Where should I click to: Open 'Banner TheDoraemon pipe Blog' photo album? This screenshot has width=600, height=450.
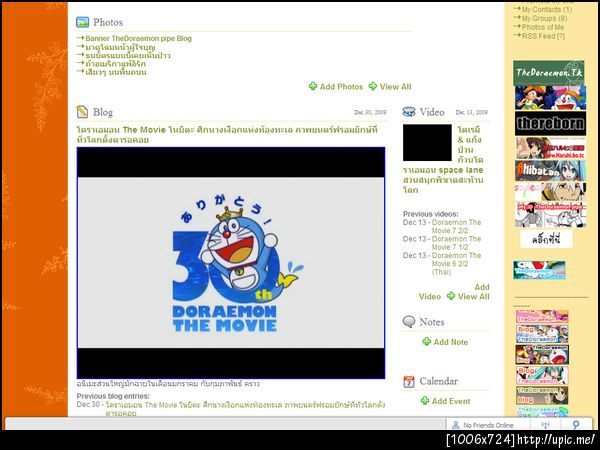(139, 38)
